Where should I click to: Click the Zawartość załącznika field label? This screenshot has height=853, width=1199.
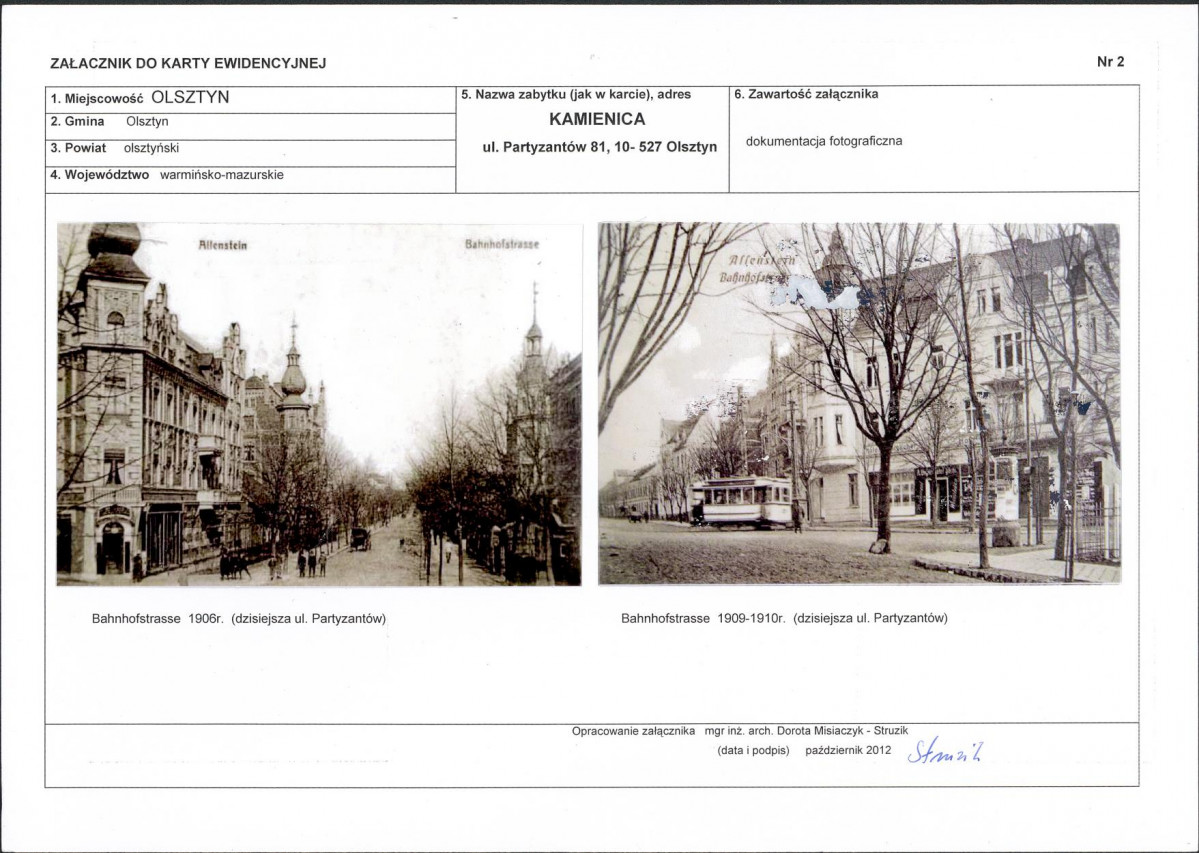(806, 94)
